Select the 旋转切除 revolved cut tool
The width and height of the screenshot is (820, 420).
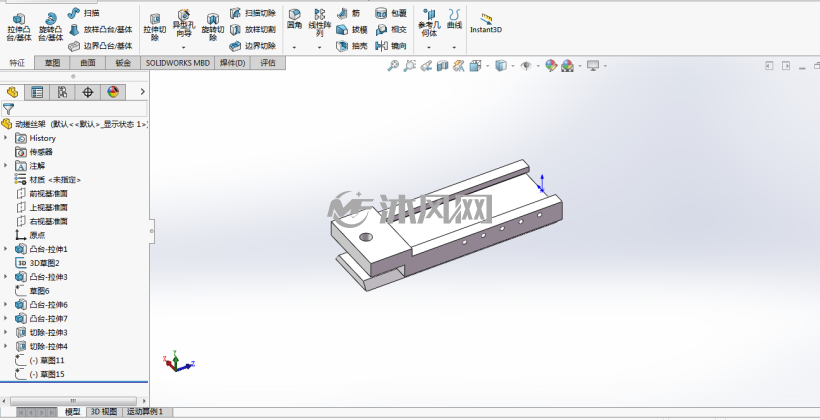[213, 28]
